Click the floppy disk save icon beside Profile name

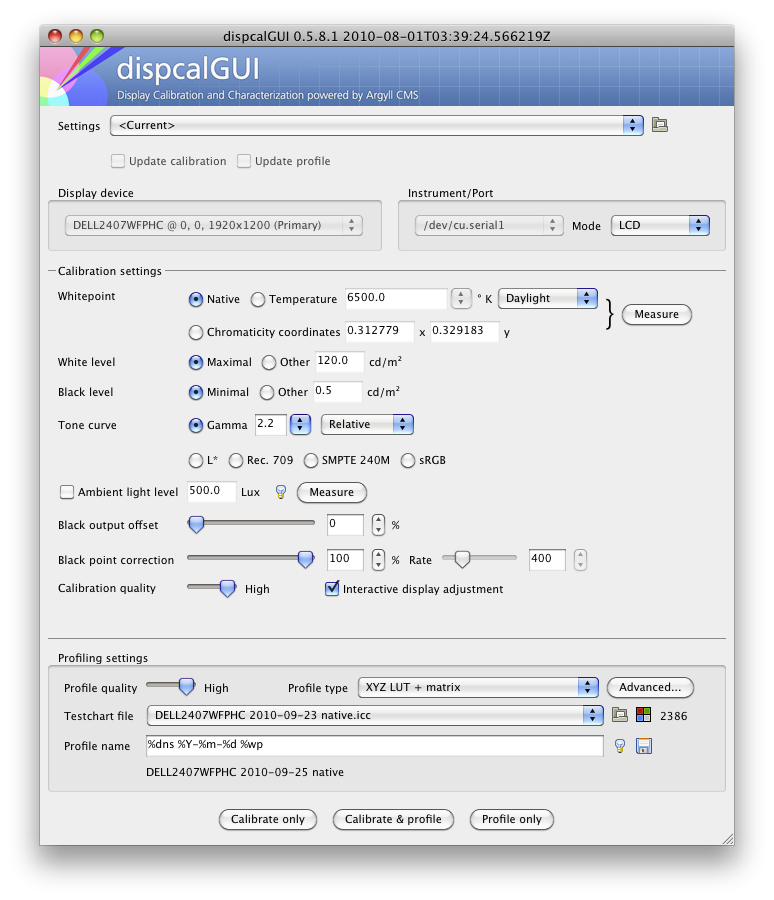(644, 746)
